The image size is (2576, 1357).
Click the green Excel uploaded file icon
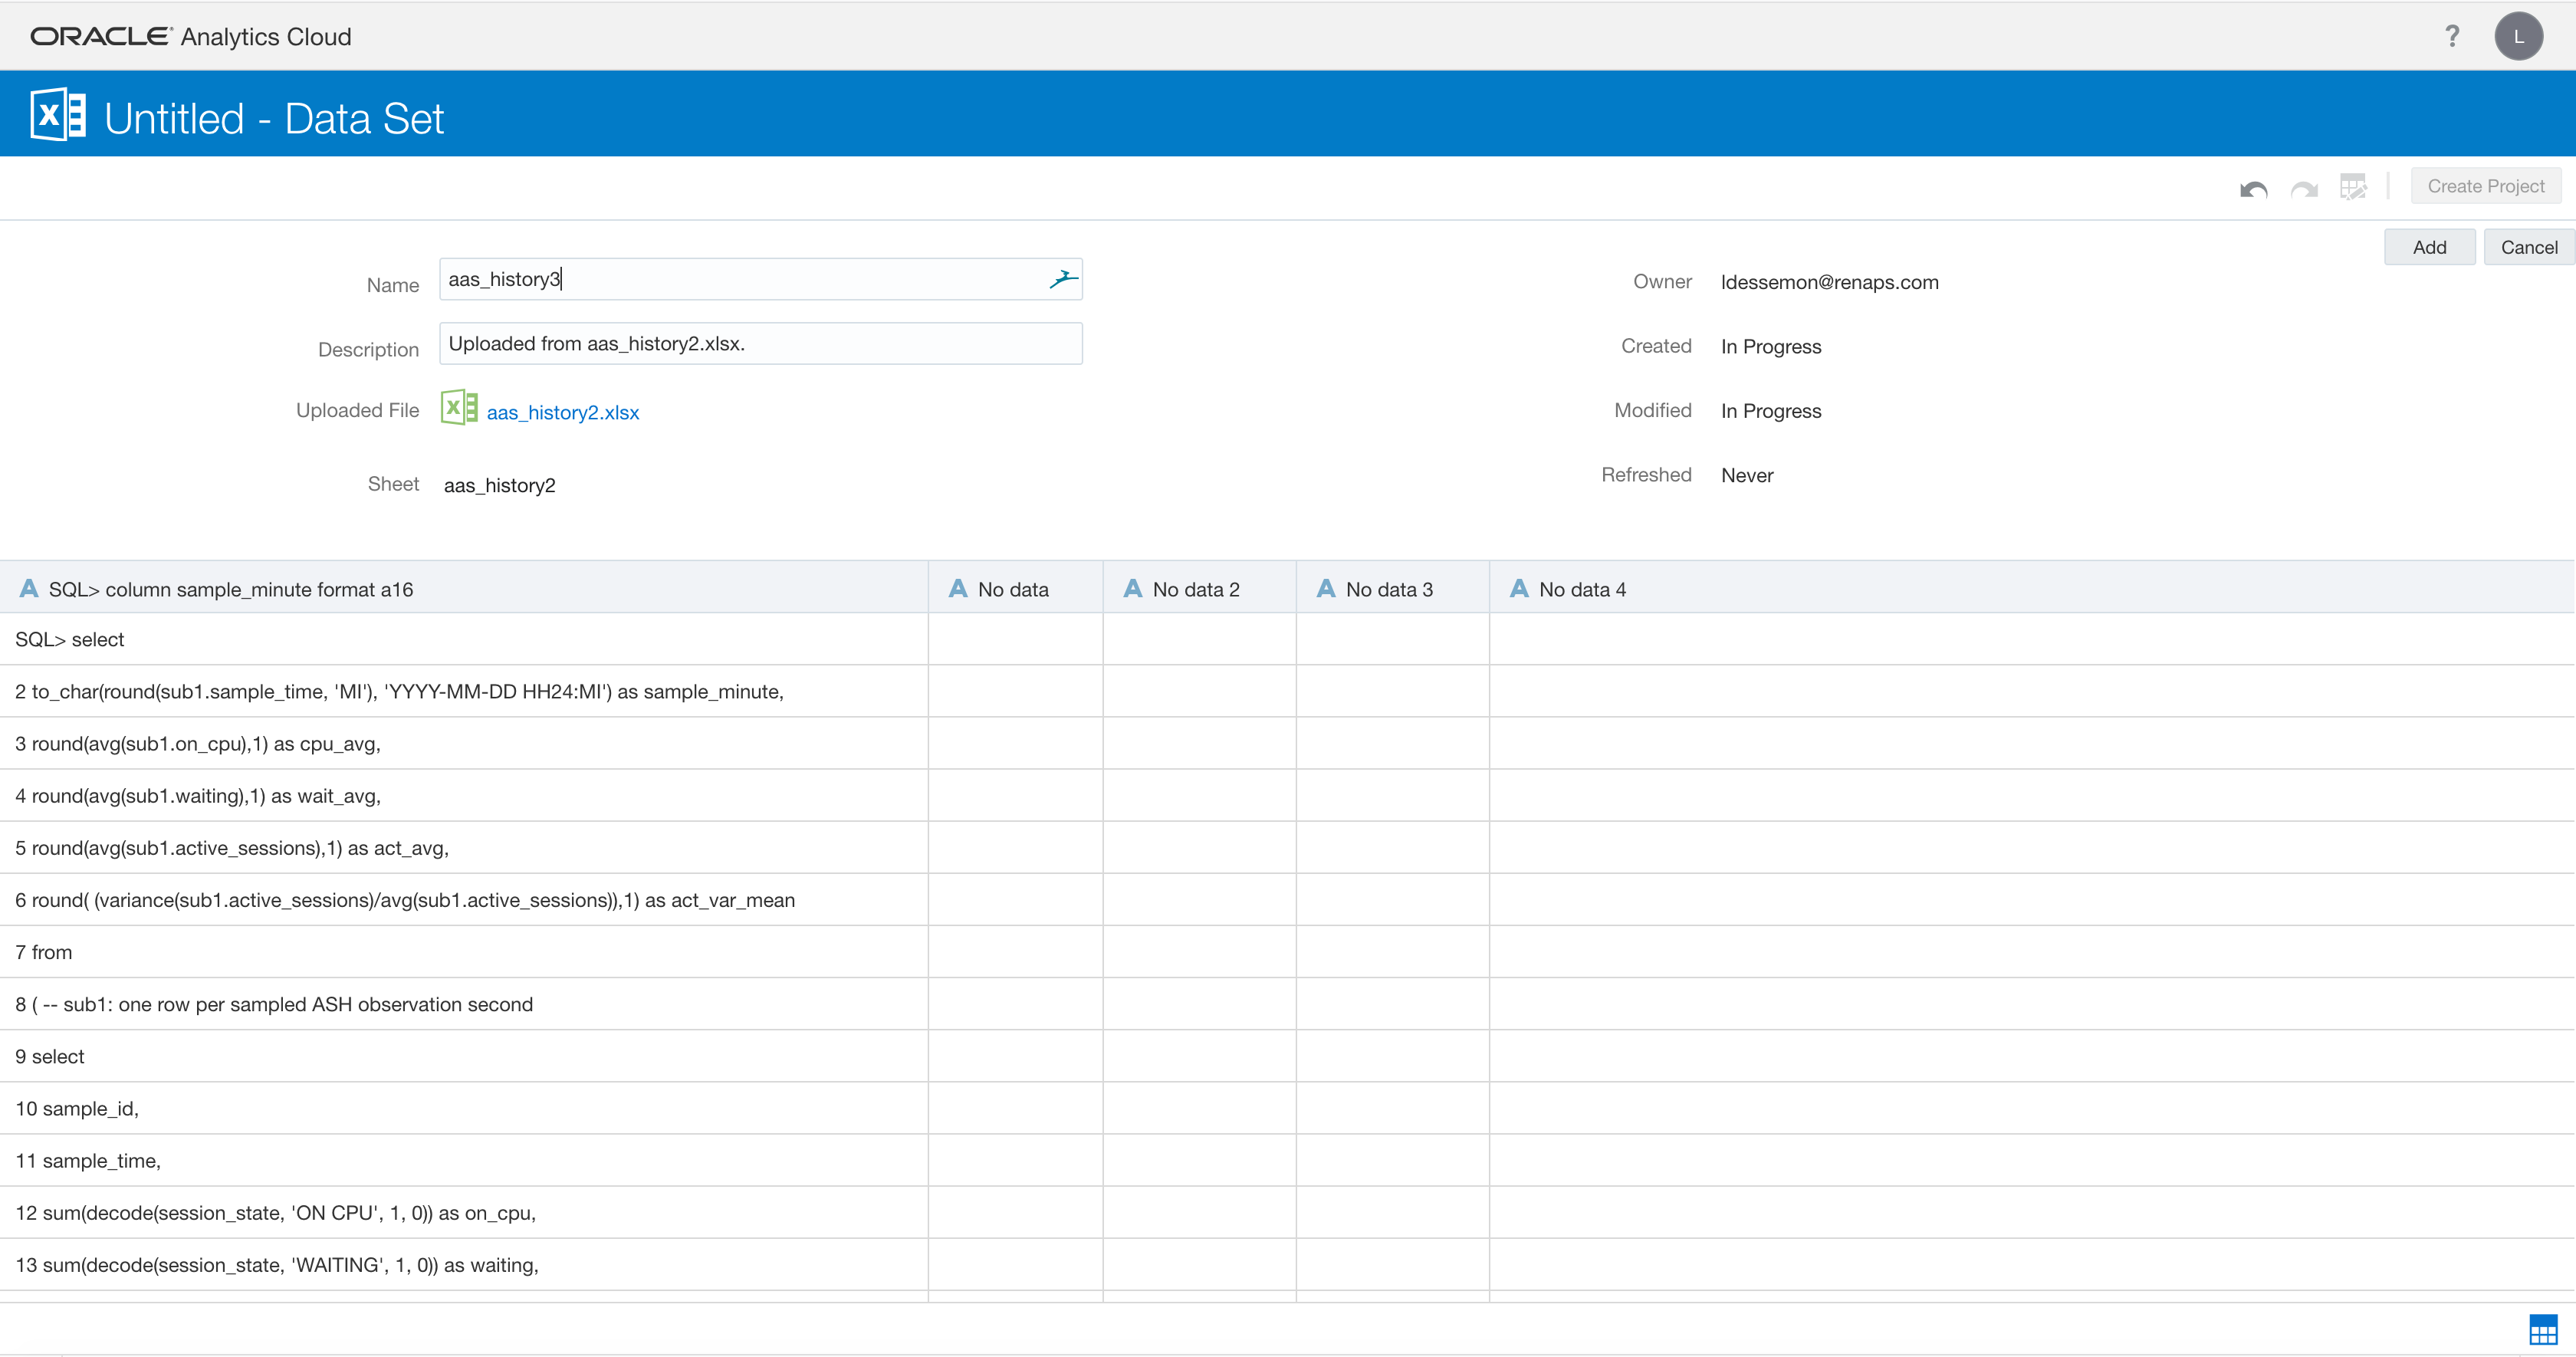coord(459,408)
